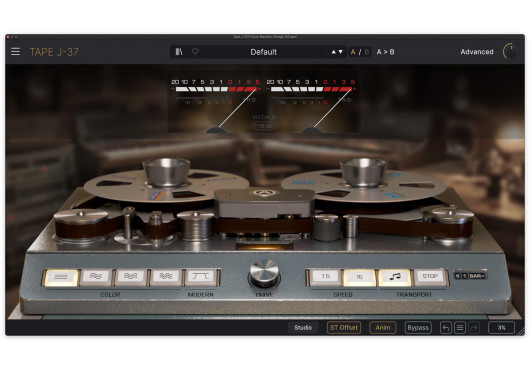
Task: Favorite the preset with the heart icon
Action: [195, 52]
